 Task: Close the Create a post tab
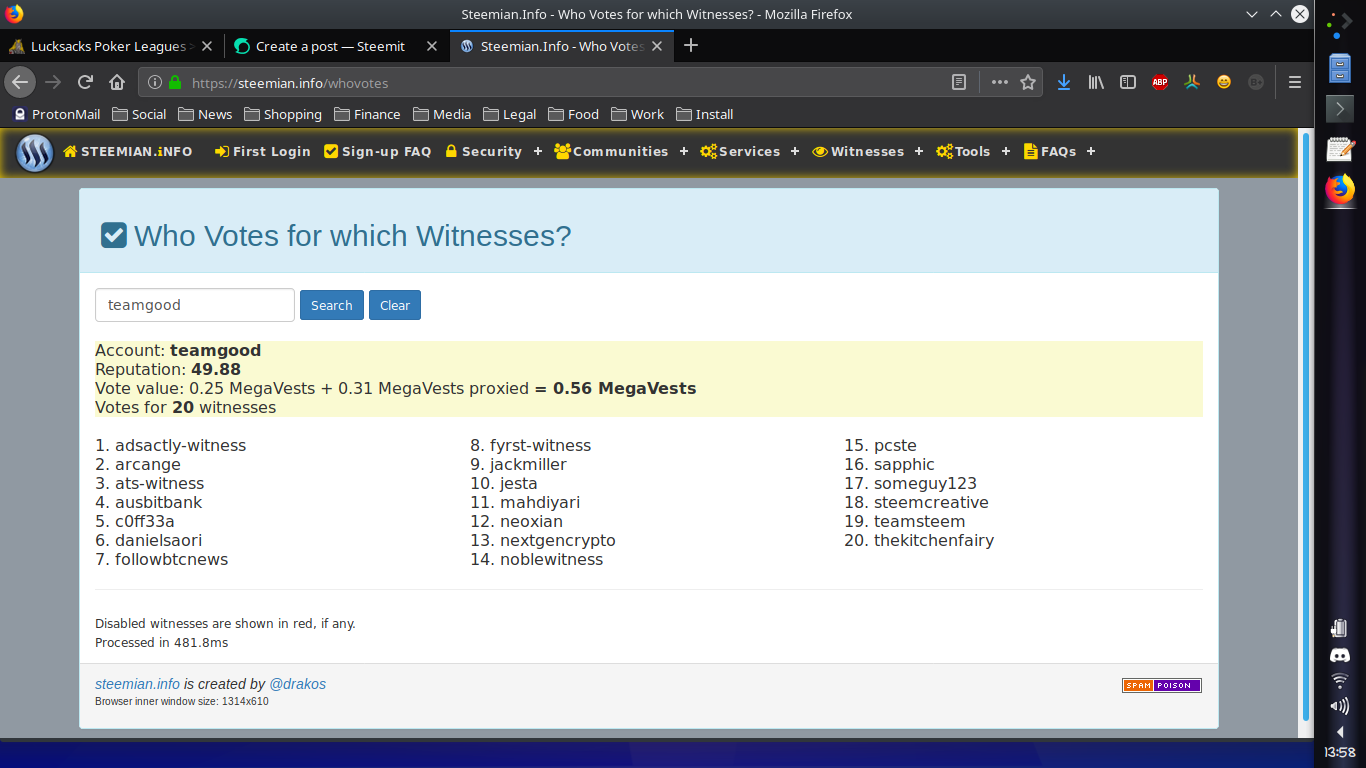click(x=432, y=46)
